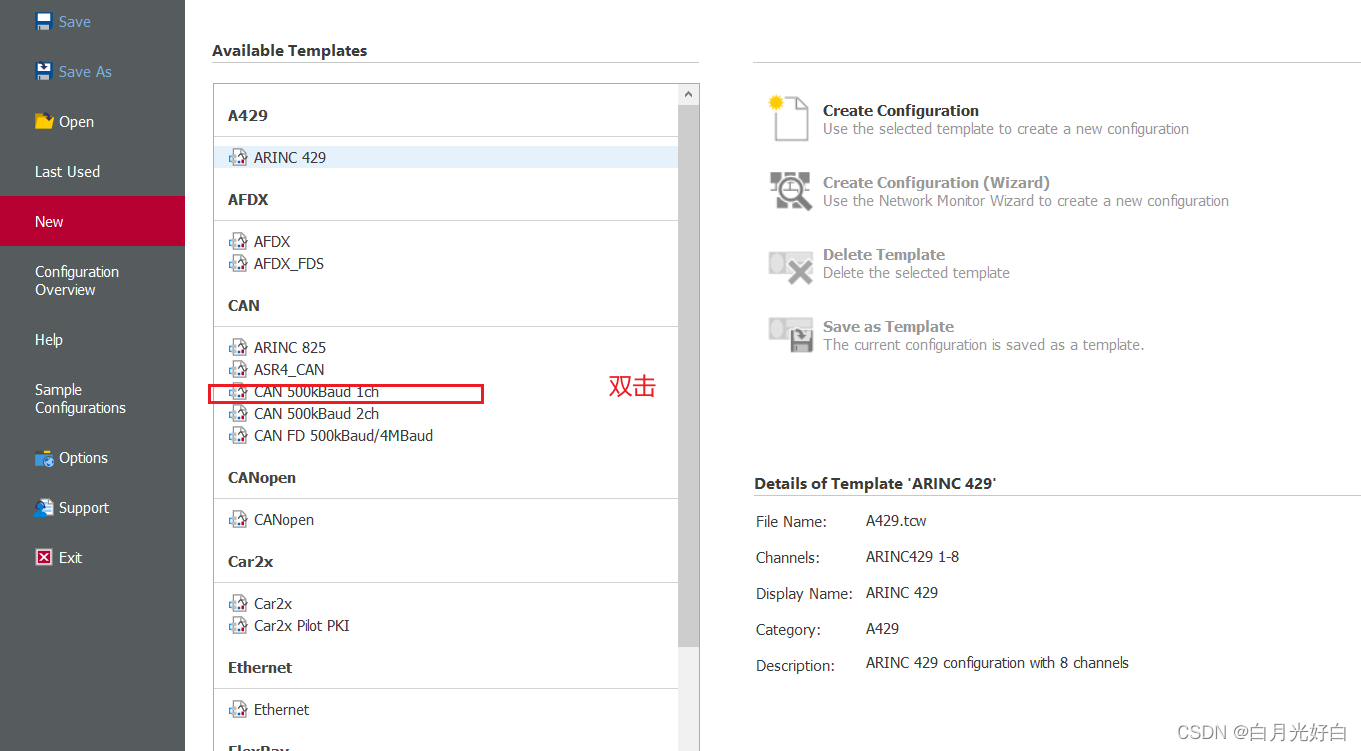Select the ASR4_CAN template
Viewport: 1361px width, 751px height.
tap(446, 369)
